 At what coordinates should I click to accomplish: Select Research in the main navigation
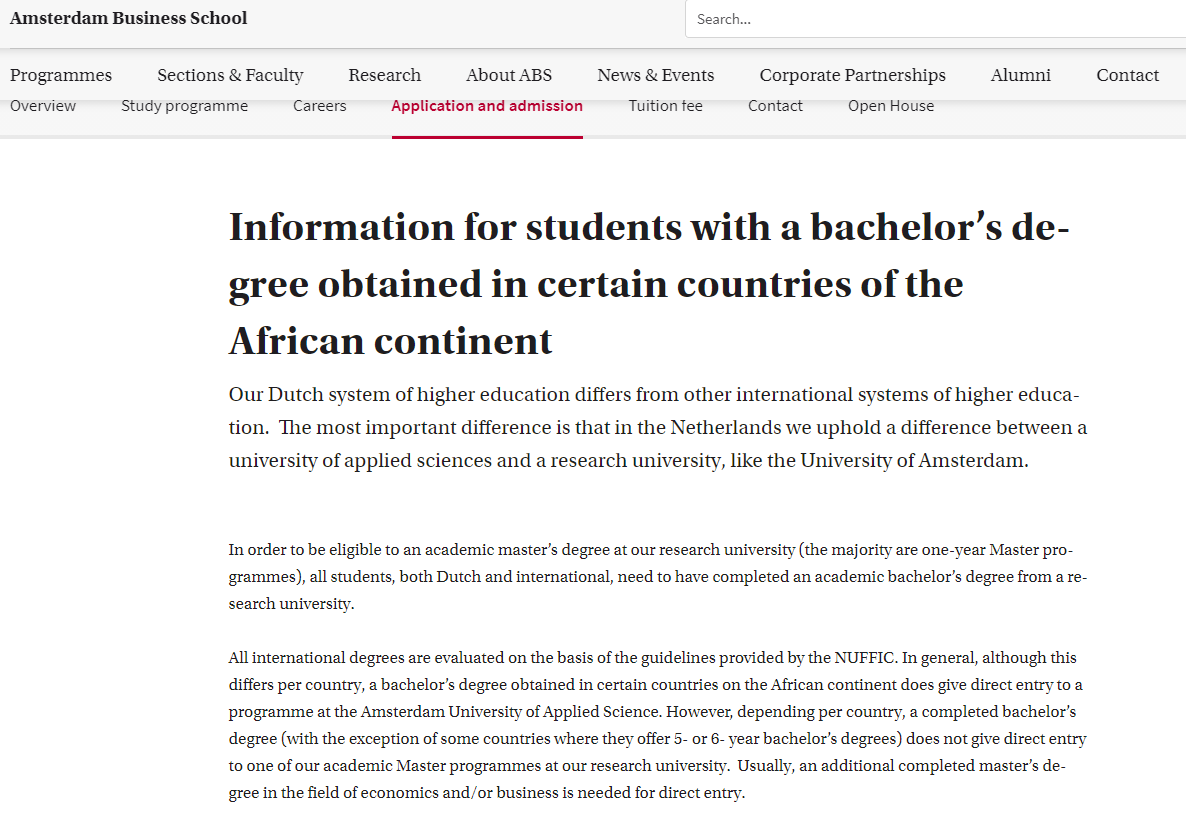click(384, 75)
